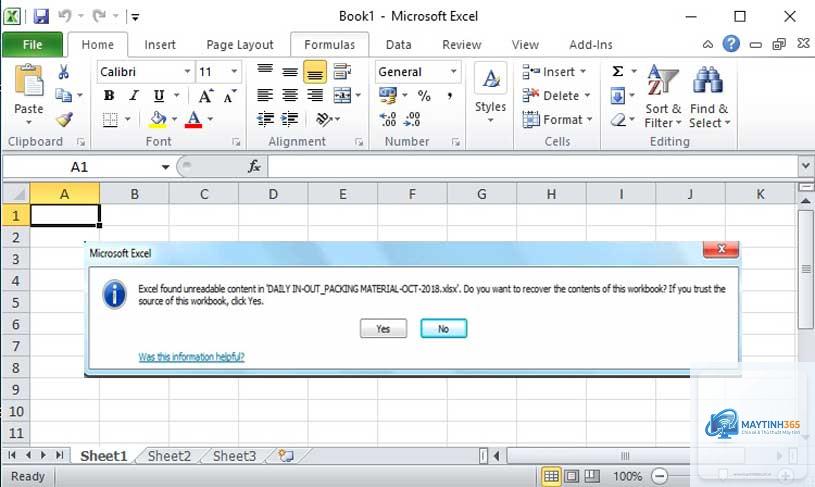Open the Font size dropdown

pos(234,72)
